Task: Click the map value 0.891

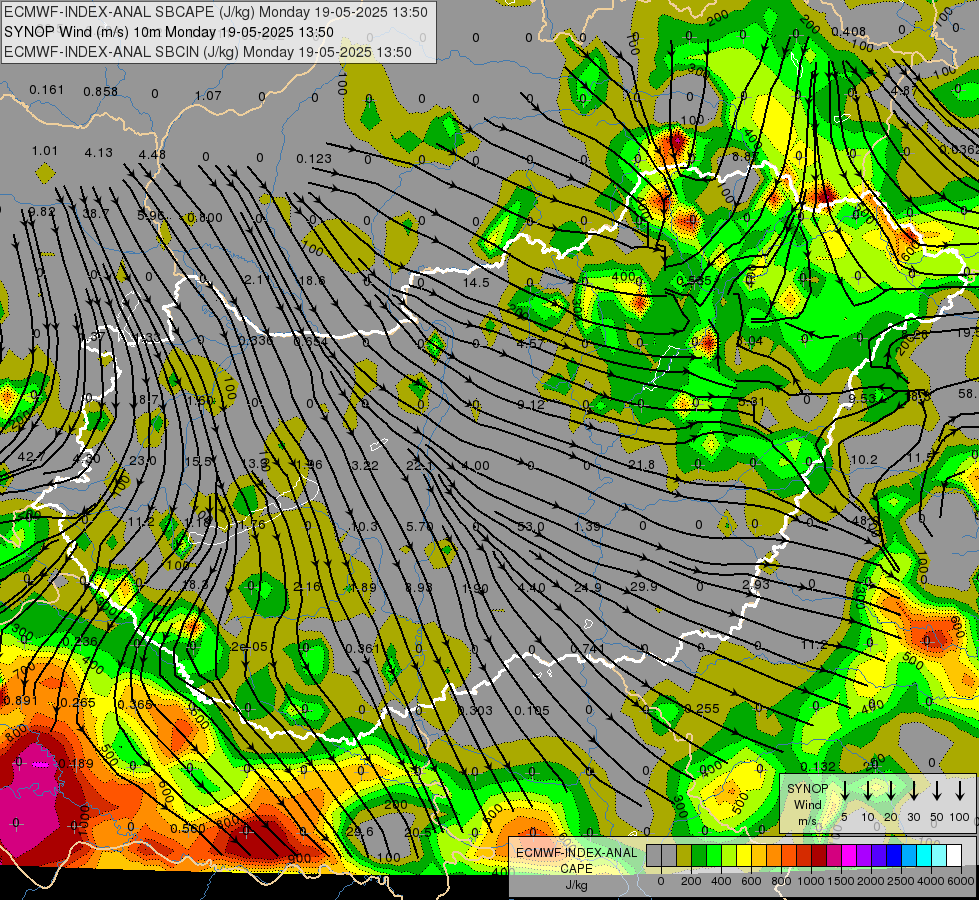Action: pyautogui.click(x=21, y=700)
